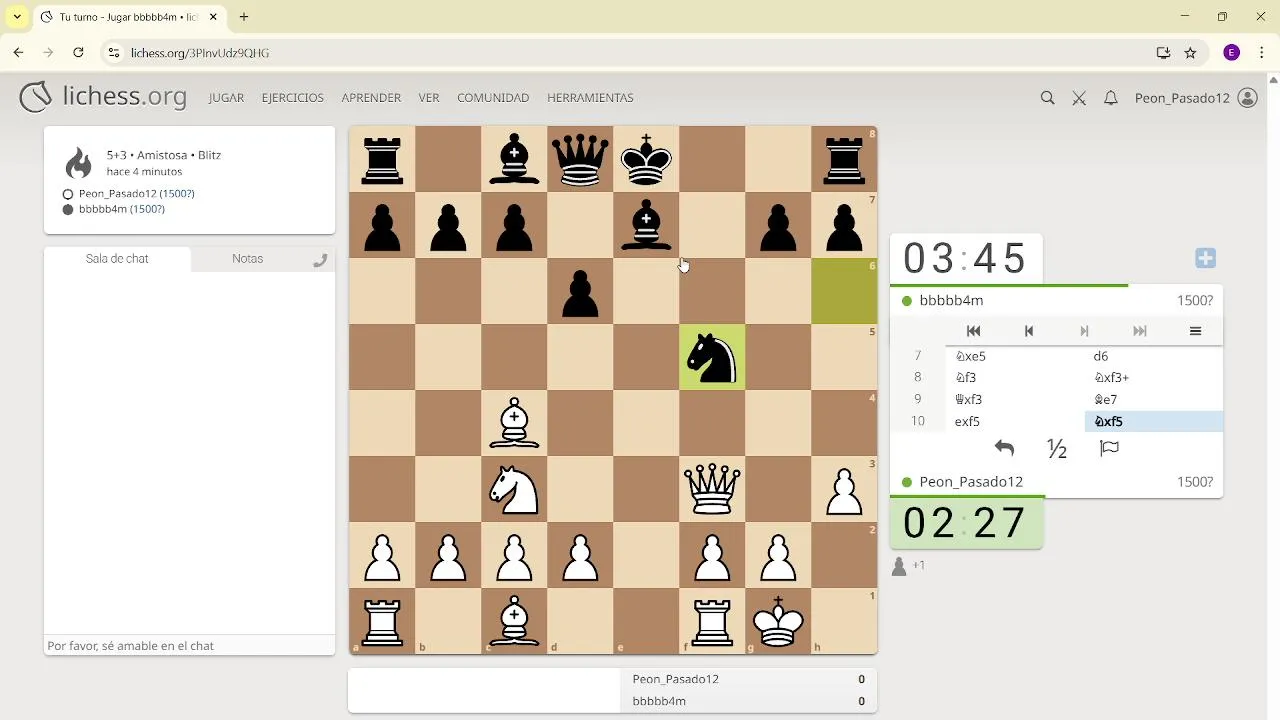Go to move 7 Nxe5
Image resolution: width=1280 pixels, height=720 pixels.
pyautogui.click(x=1014, y=356)
